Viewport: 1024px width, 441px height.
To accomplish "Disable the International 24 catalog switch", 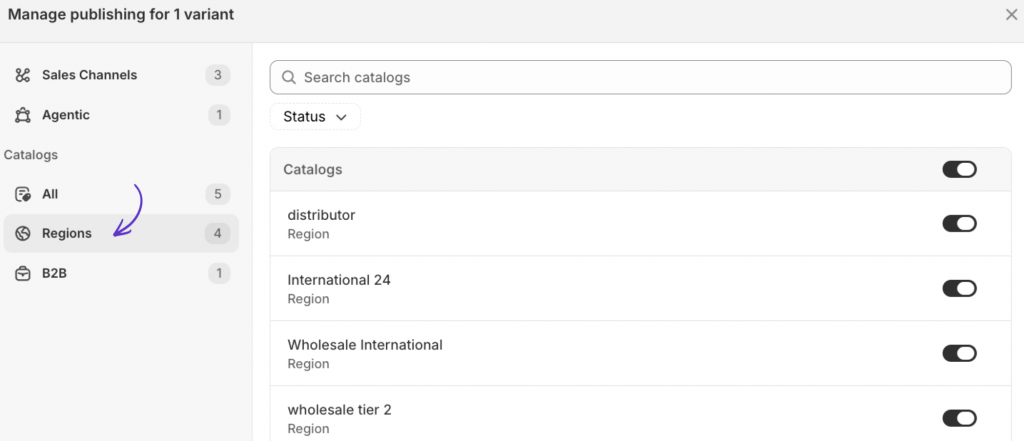I will (959, 288).
